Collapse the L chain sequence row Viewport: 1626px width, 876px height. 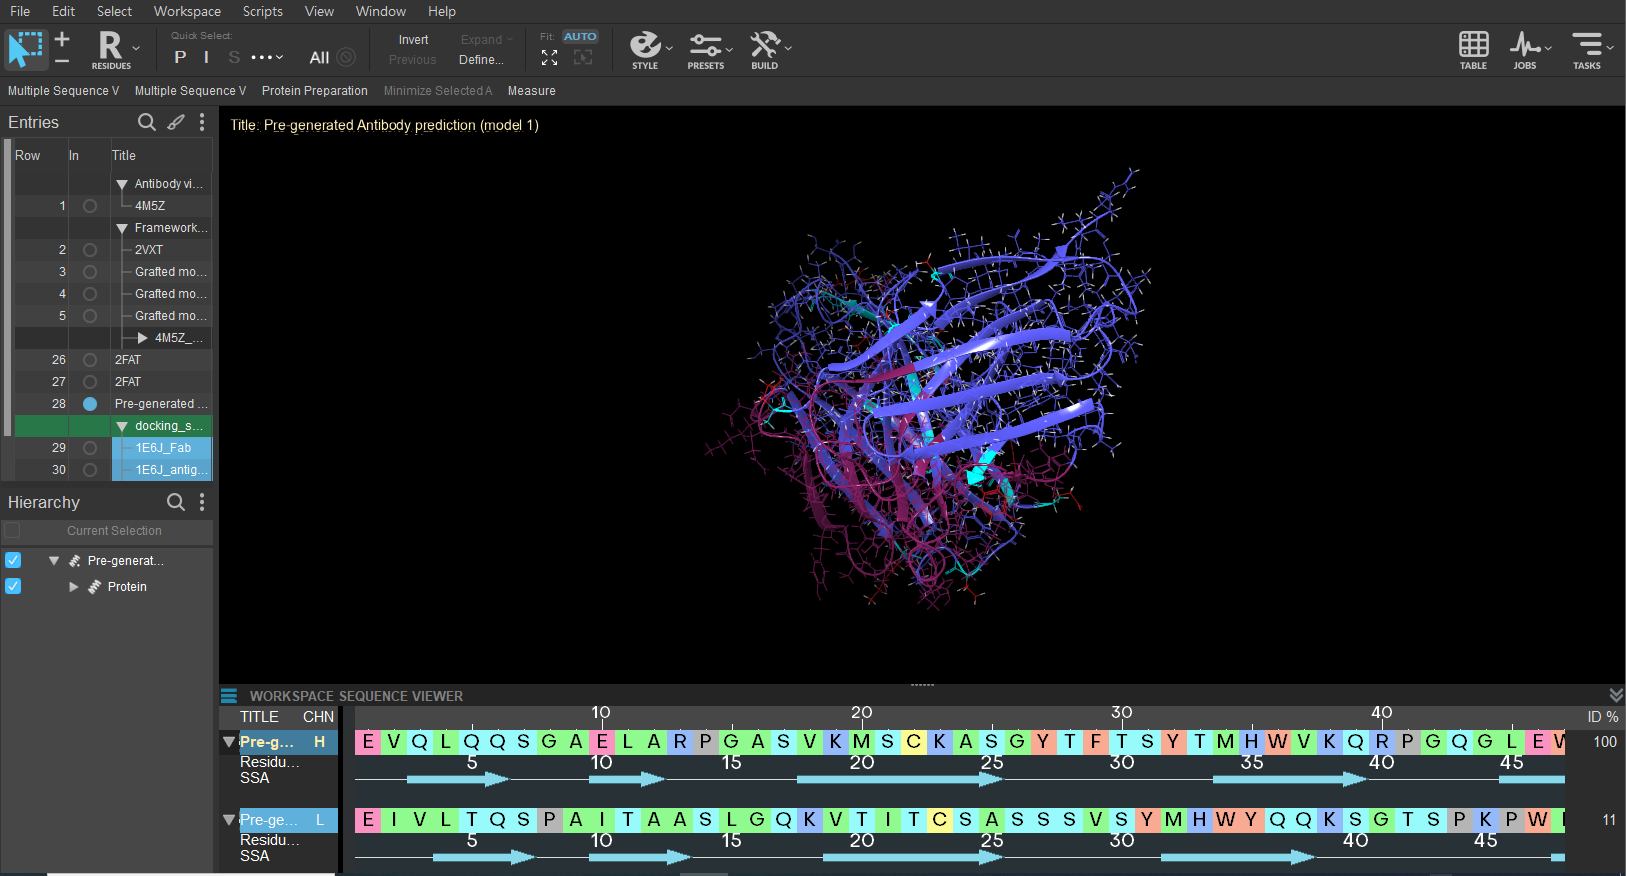[x=229, y=820]
